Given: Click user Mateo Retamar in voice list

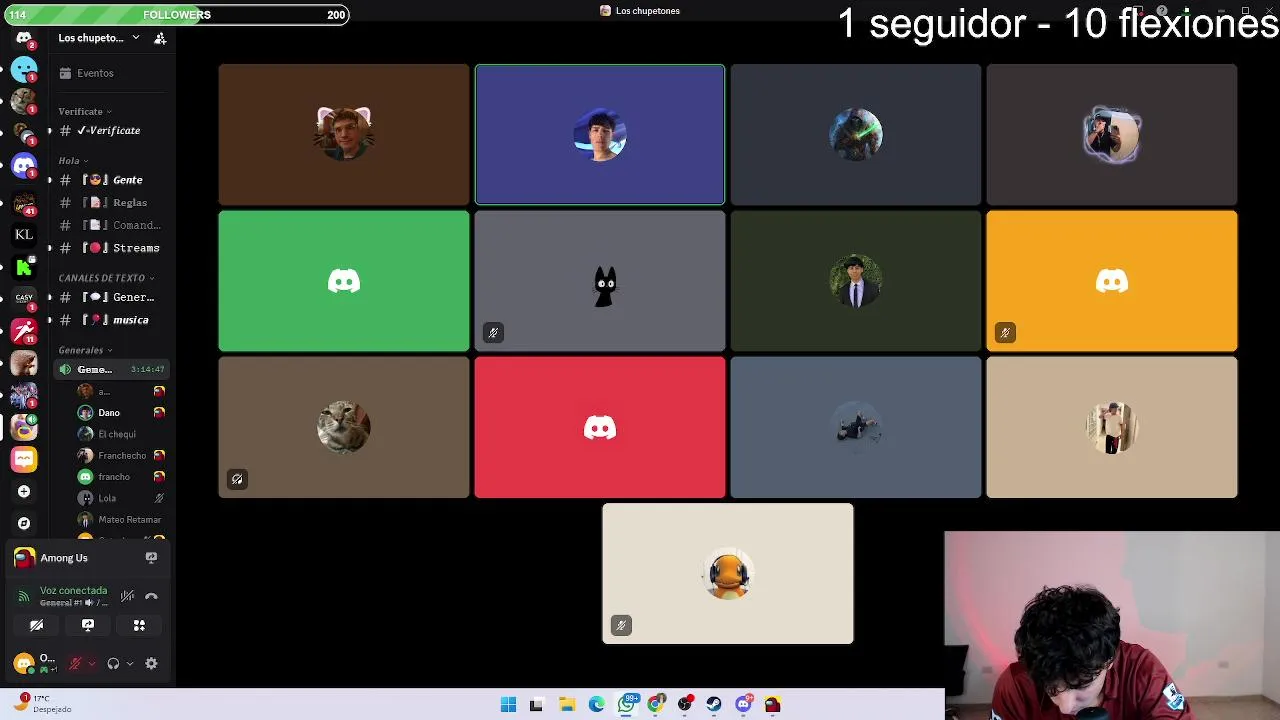Looking at the screenshot, I should pyautogui.click(x=120, y=519).
